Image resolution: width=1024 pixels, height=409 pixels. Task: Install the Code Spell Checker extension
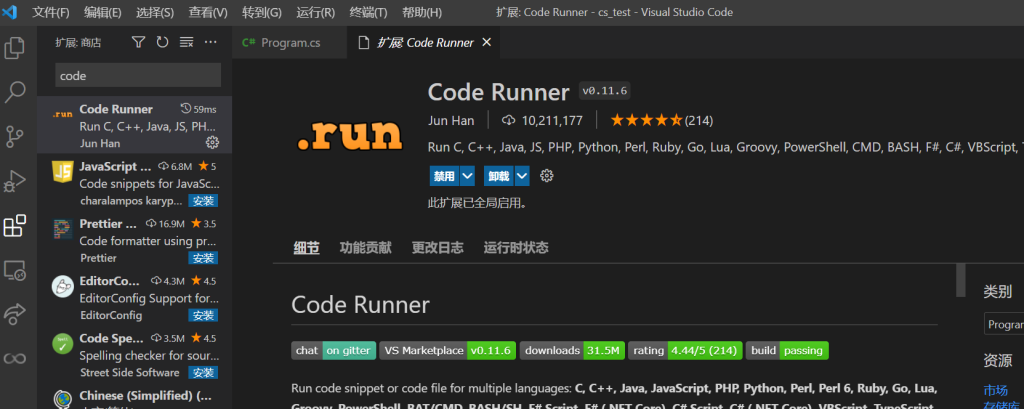click(x=203, y=372)
